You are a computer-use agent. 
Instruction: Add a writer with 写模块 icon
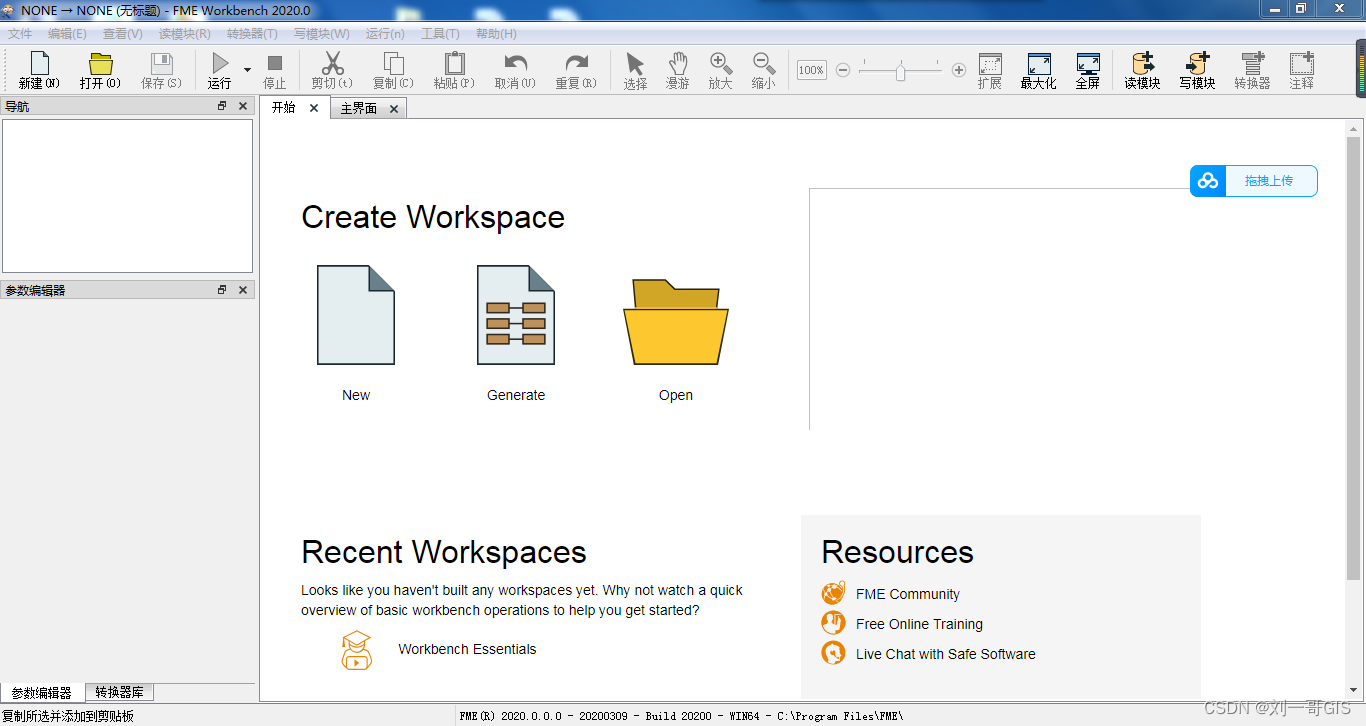click(1197, 64)
